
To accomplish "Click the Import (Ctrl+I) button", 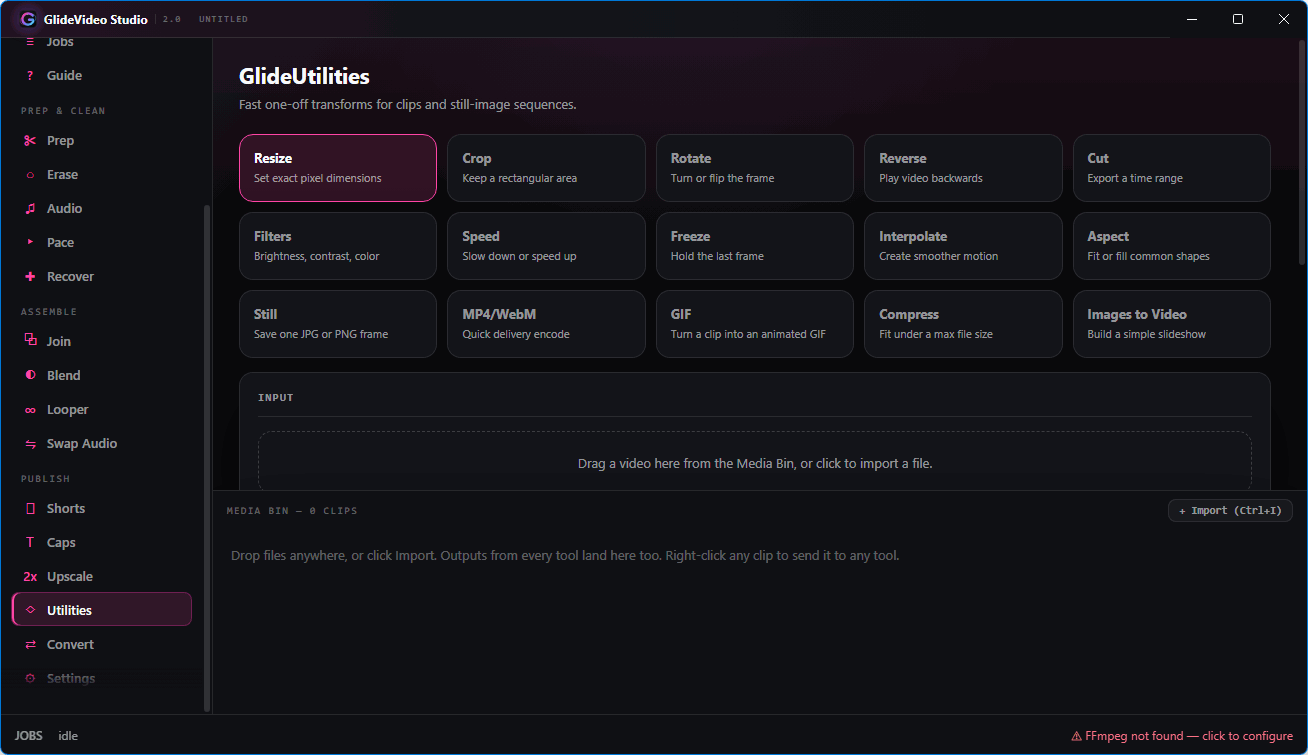I will coord(1230,511).
